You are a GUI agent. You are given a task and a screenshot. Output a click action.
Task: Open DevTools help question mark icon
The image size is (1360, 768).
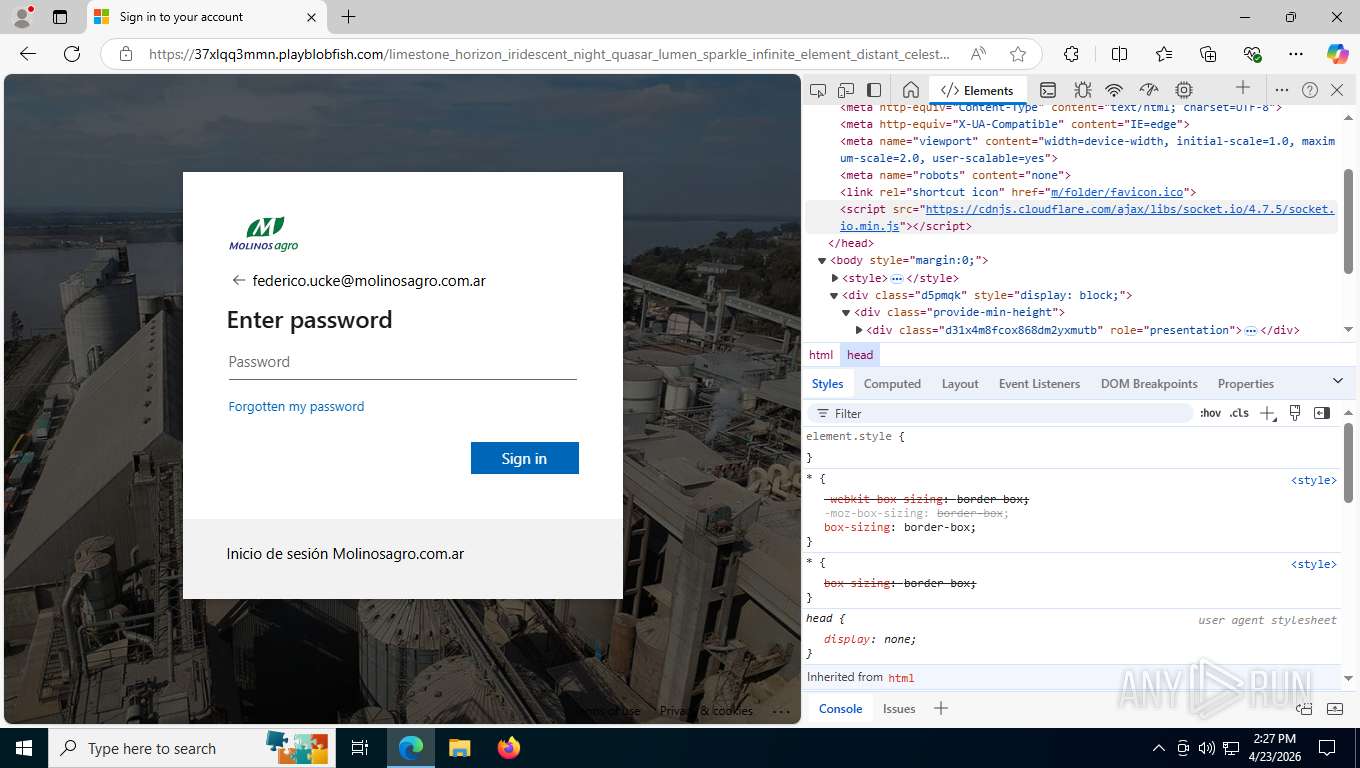pyautogui.click(x=1310, y=90)
